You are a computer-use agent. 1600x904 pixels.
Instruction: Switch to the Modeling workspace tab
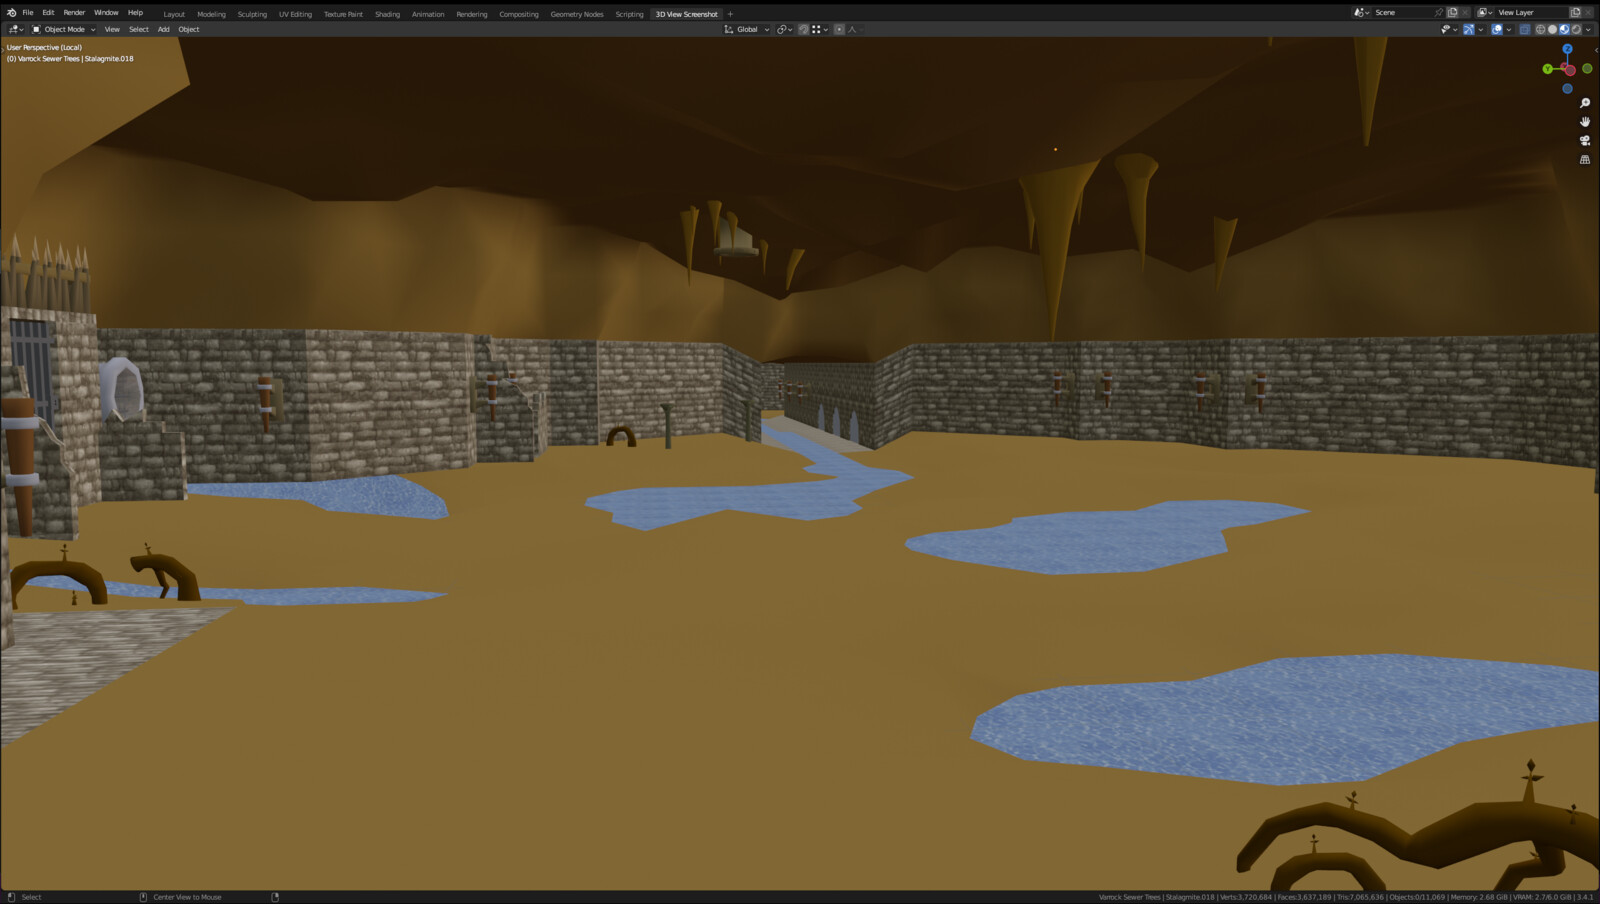211,14
